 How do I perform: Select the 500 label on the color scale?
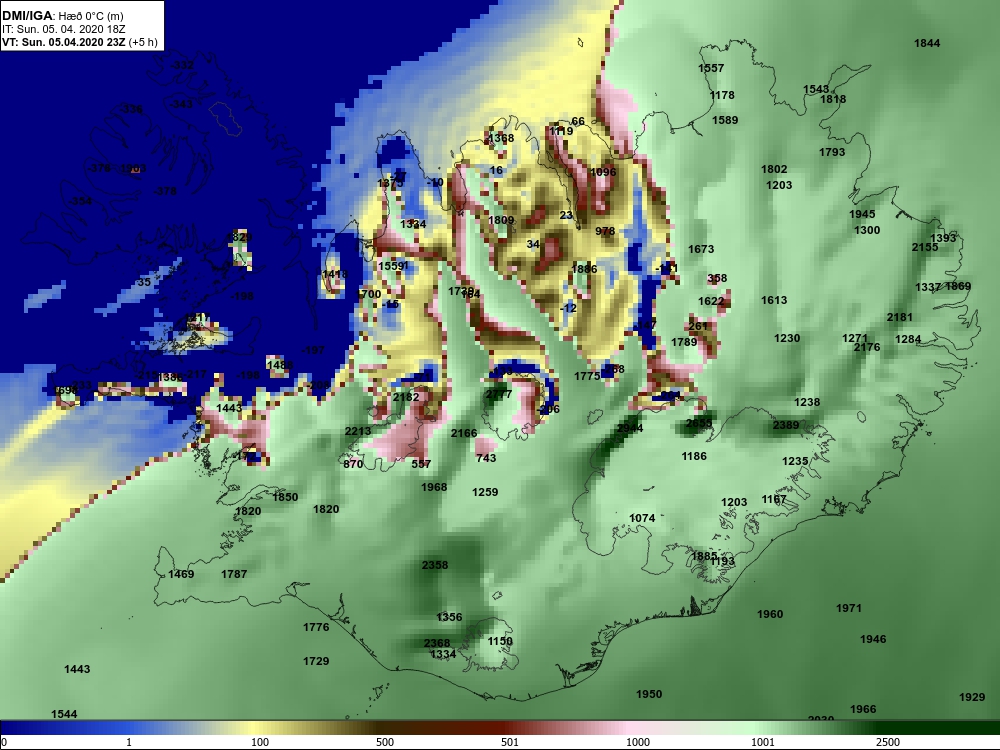click(x=385, y=742)
